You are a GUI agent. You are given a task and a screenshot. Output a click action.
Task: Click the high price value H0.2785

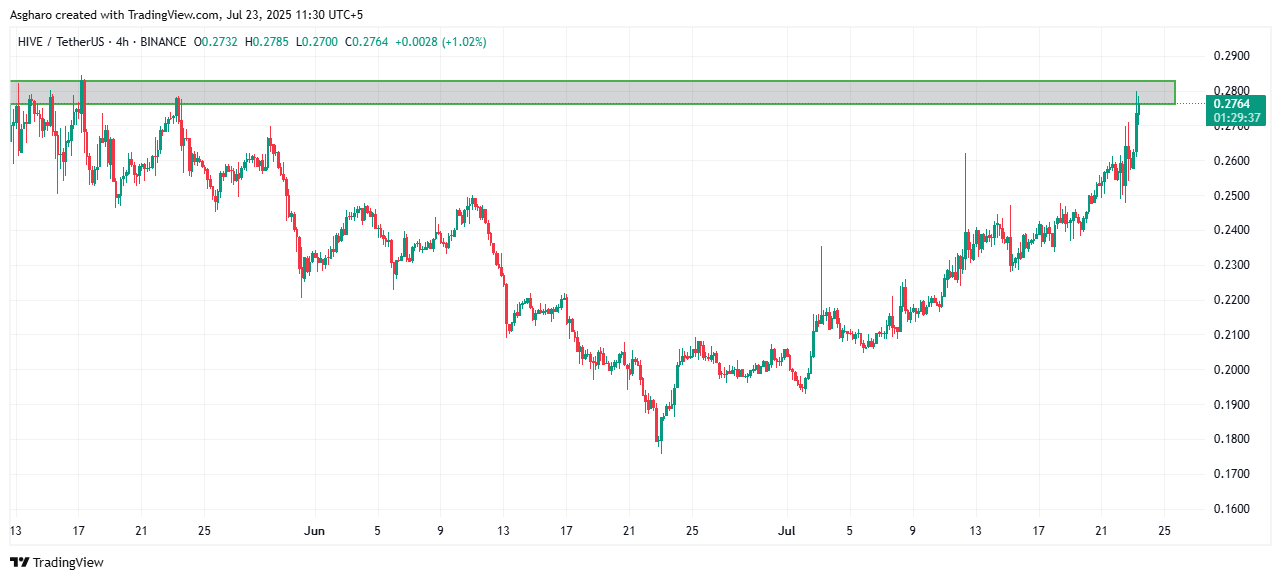click(x=266, y=42)
